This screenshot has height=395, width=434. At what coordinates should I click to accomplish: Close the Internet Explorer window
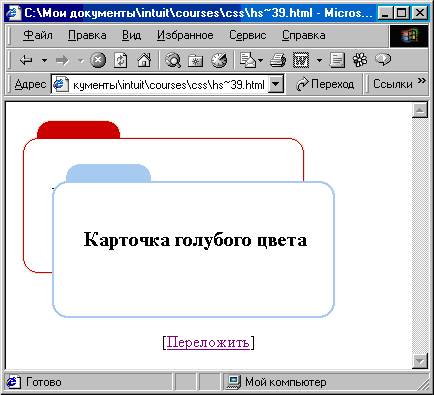point(420,13)
